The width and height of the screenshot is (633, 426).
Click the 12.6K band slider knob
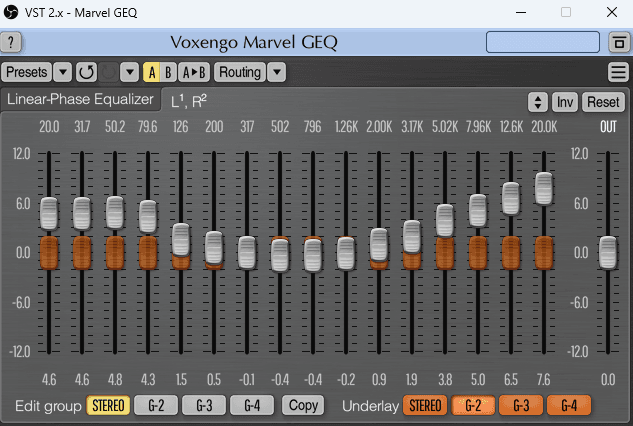[511, 198]
